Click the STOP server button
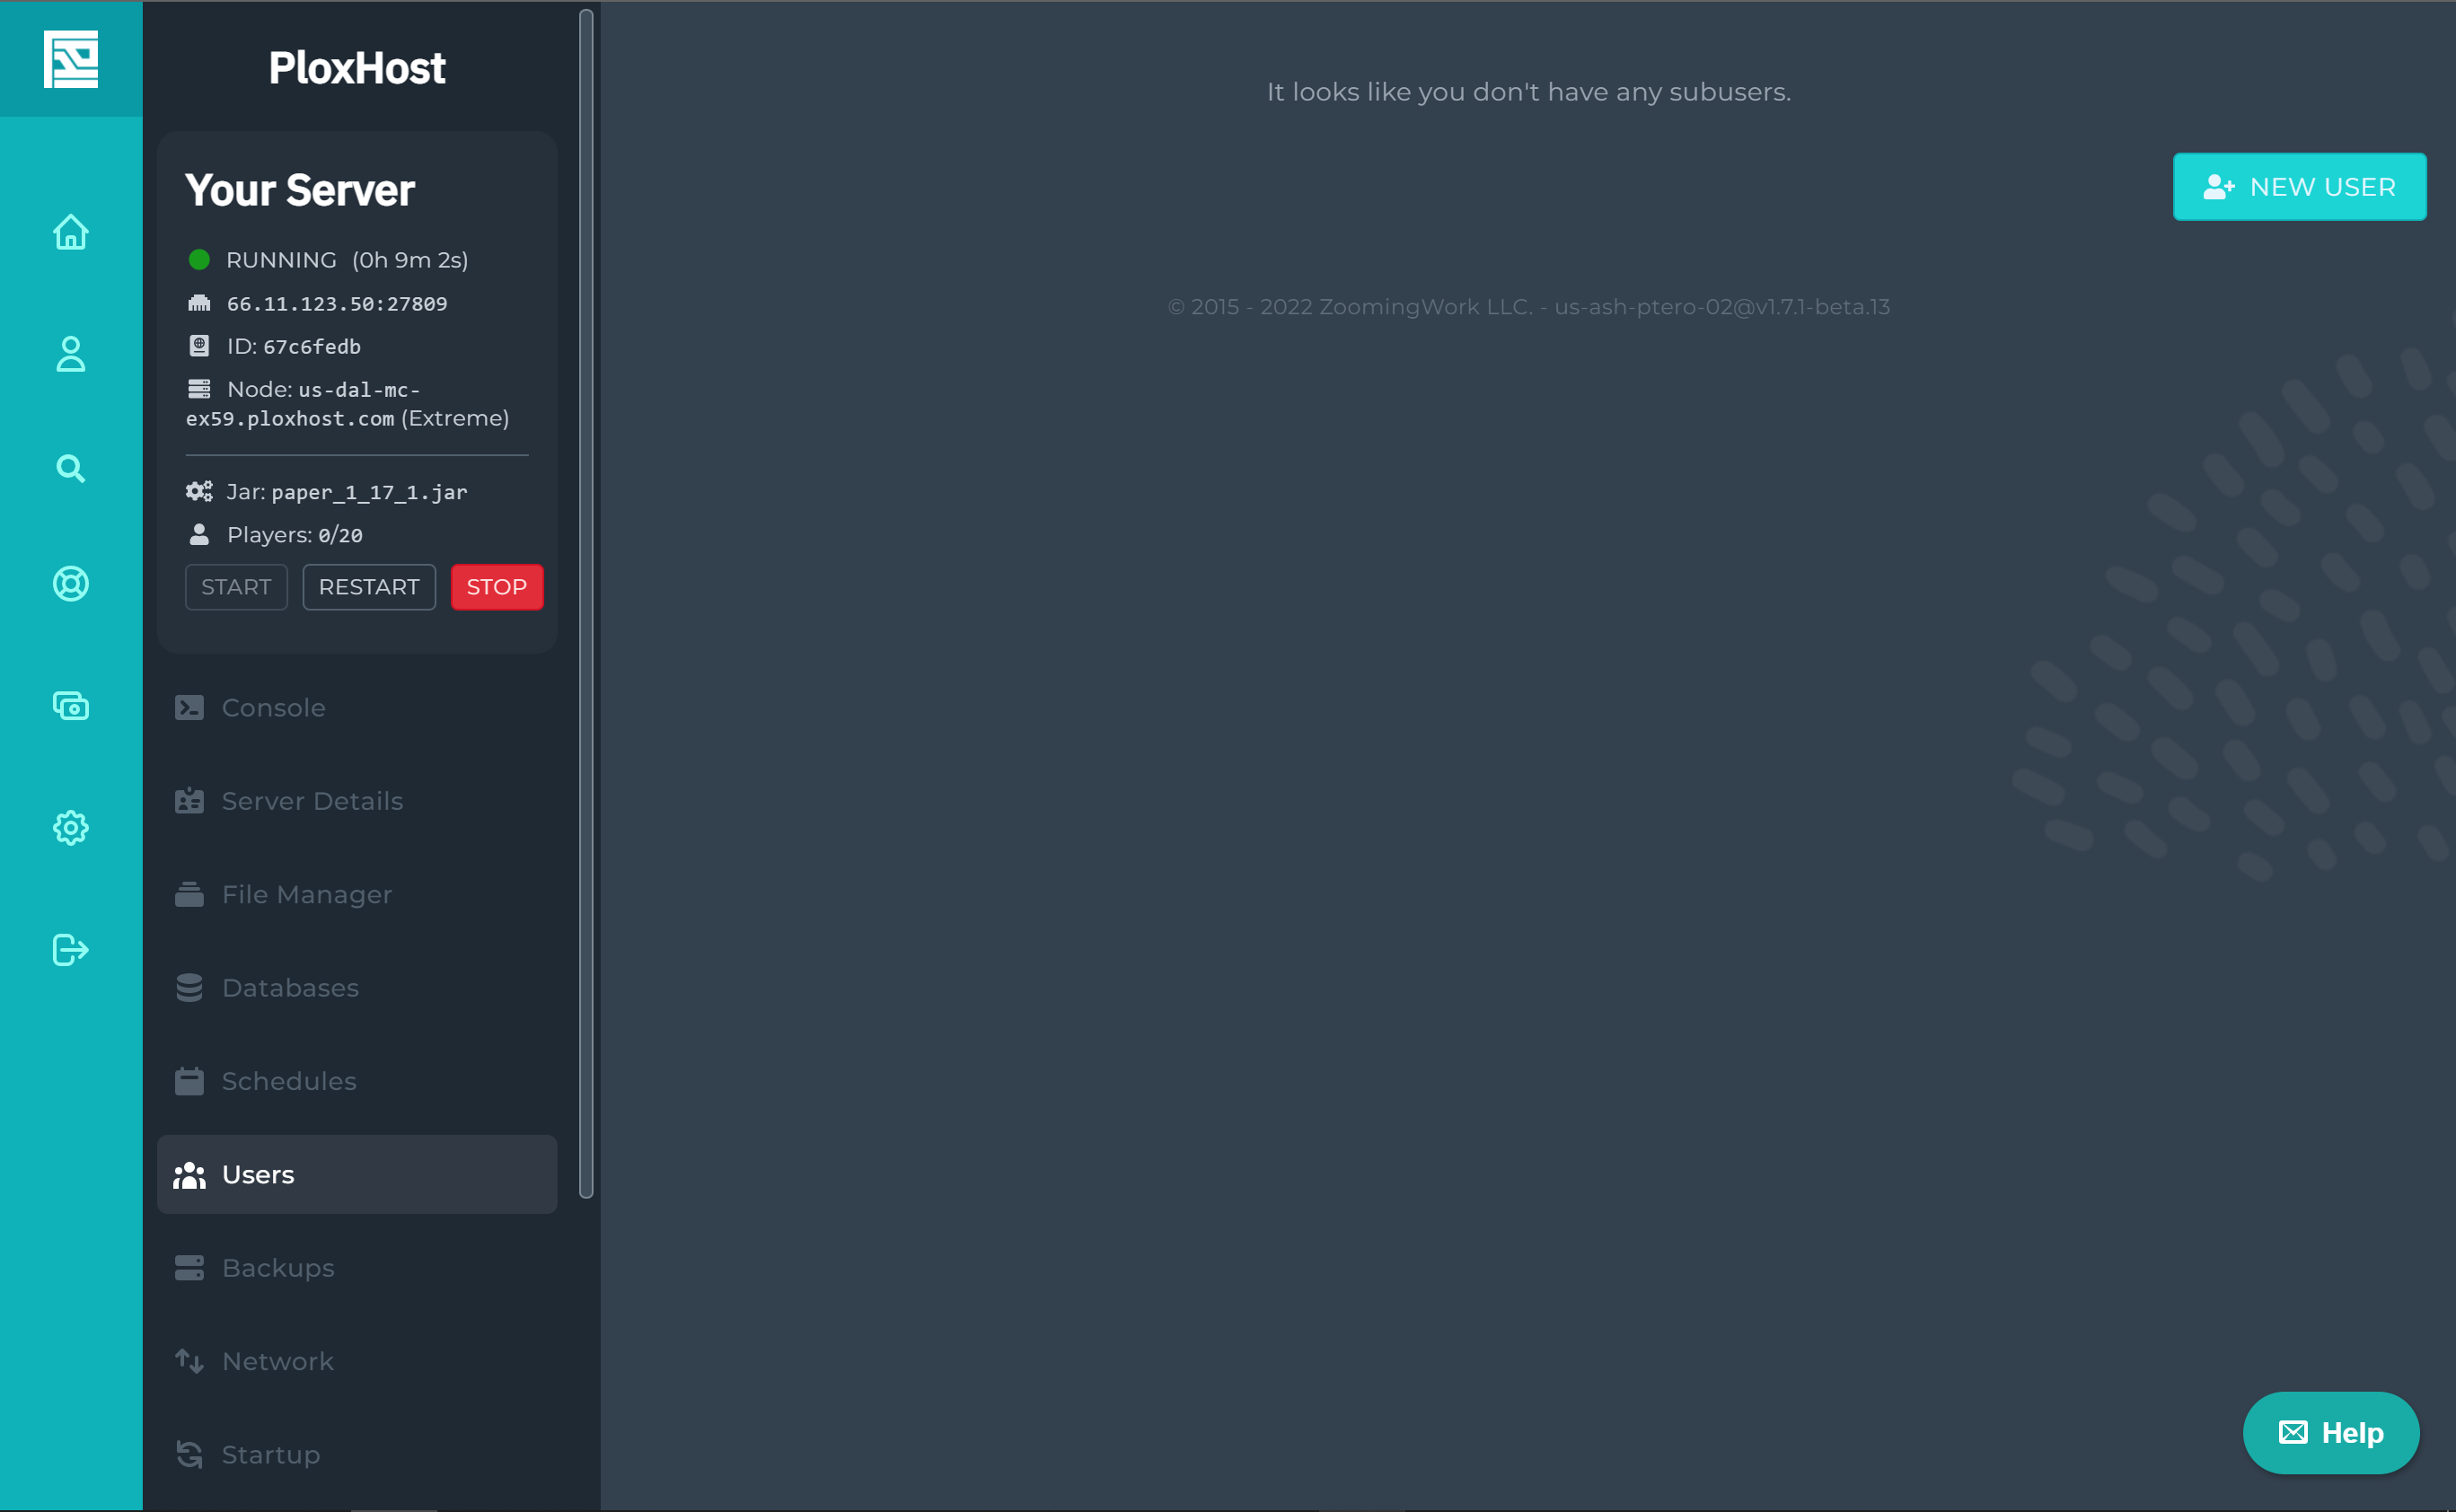Image resolution: width=2456 pixels, height=1512 pixels. pyautogui.click(x=497, y=586)
